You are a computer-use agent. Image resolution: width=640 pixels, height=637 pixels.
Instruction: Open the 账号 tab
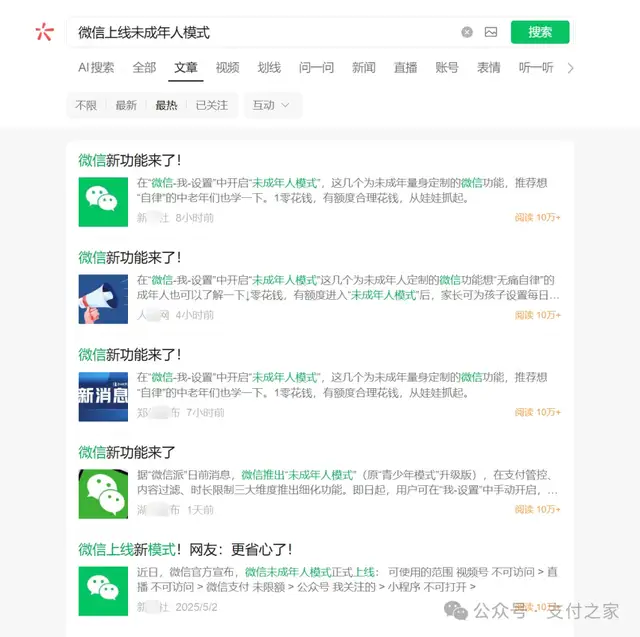(x=447, y=67)
